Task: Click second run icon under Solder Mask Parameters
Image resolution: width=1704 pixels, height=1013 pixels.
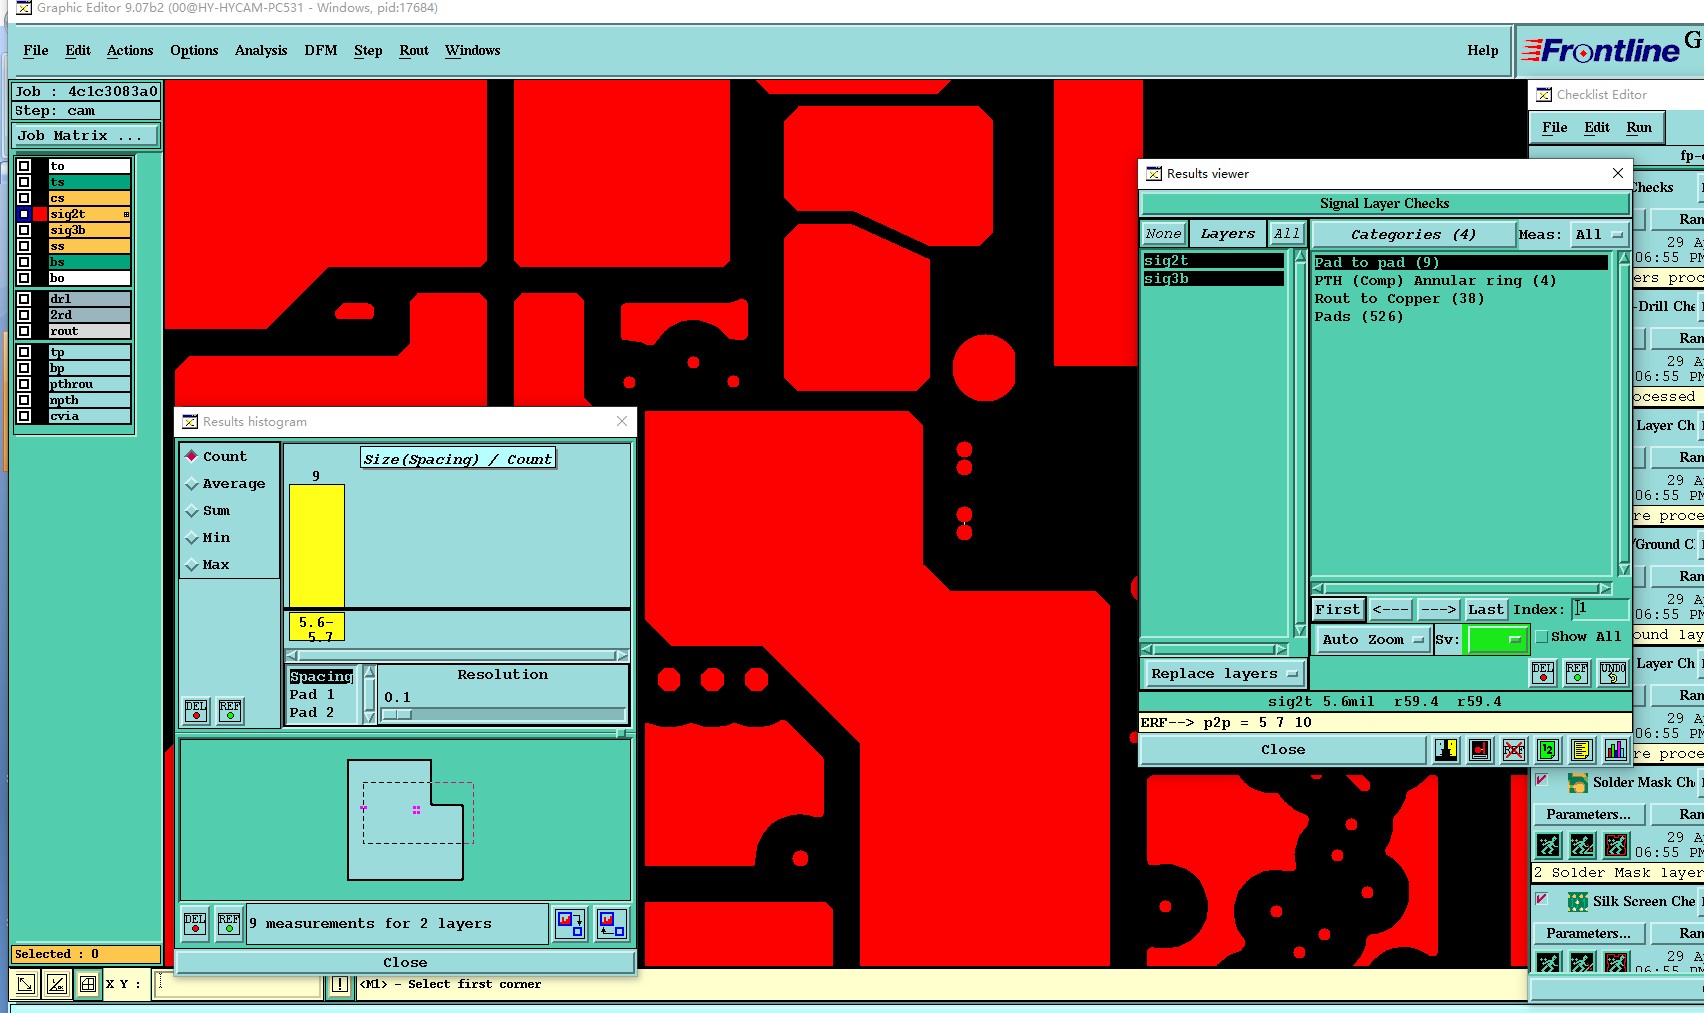Action: (1582, 845)
